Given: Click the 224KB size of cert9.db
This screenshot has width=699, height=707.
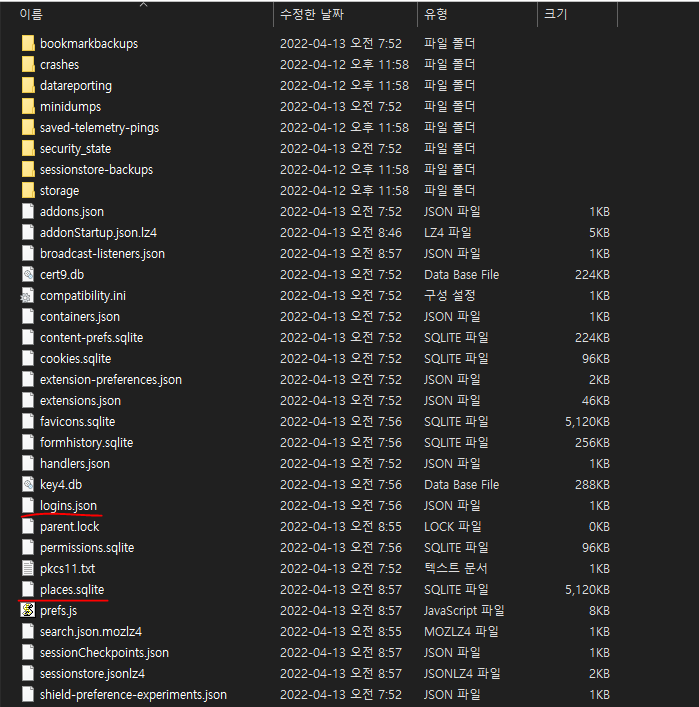Looking at the screenshot, I should pyautogui.click(x=592, y=275).
